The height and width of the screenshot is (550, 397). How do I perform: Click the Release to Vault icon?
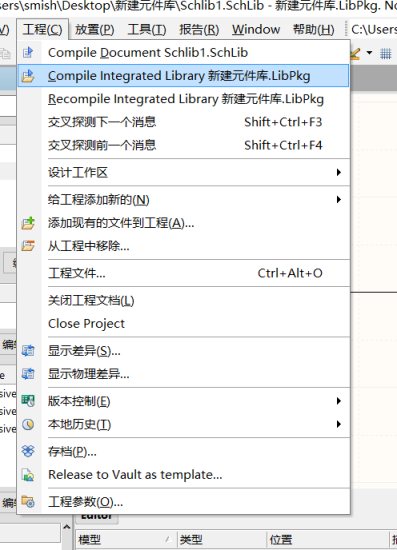click(x=28, y=475)
